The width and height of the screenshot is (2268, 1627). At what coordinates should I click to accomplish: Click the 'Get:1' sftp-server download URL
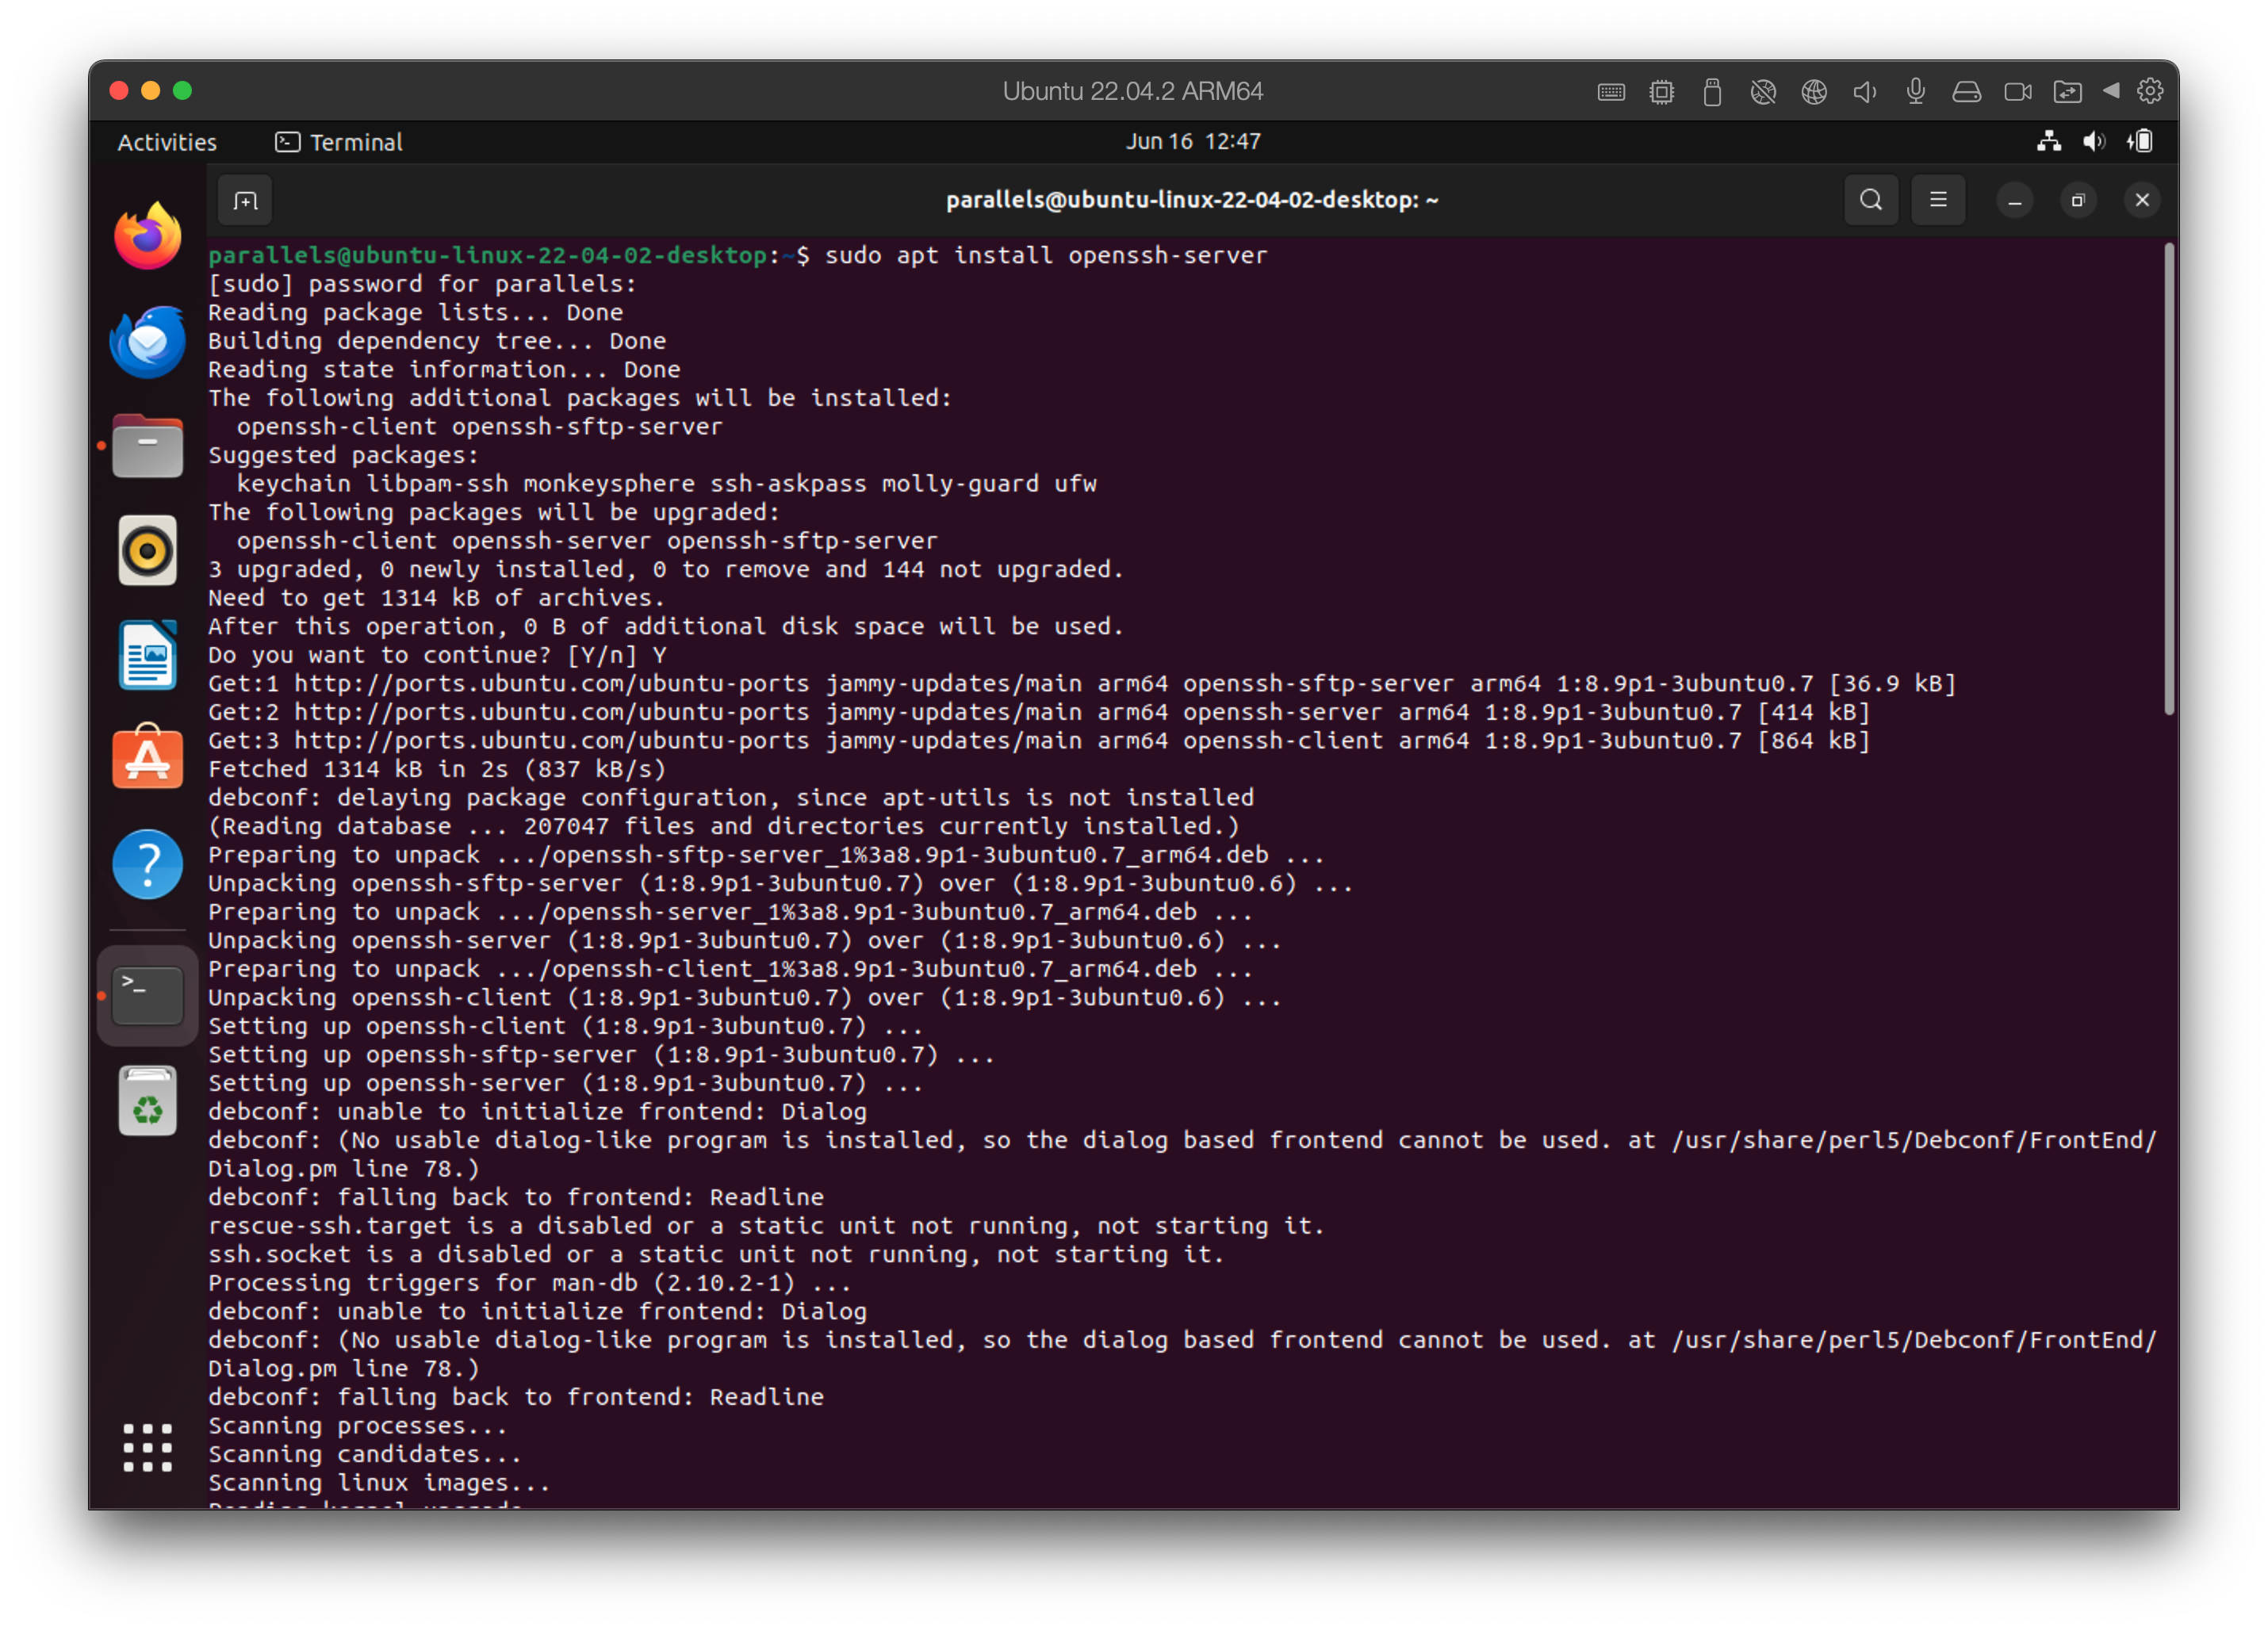coord(552,684)
